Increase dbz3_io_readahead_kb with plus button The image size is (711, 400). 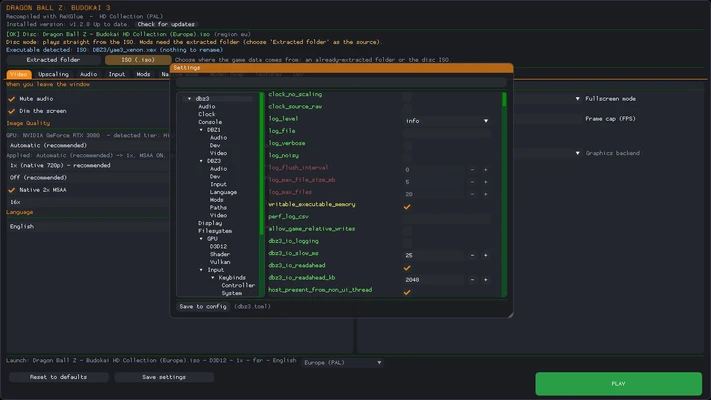(x=485, y=280)
